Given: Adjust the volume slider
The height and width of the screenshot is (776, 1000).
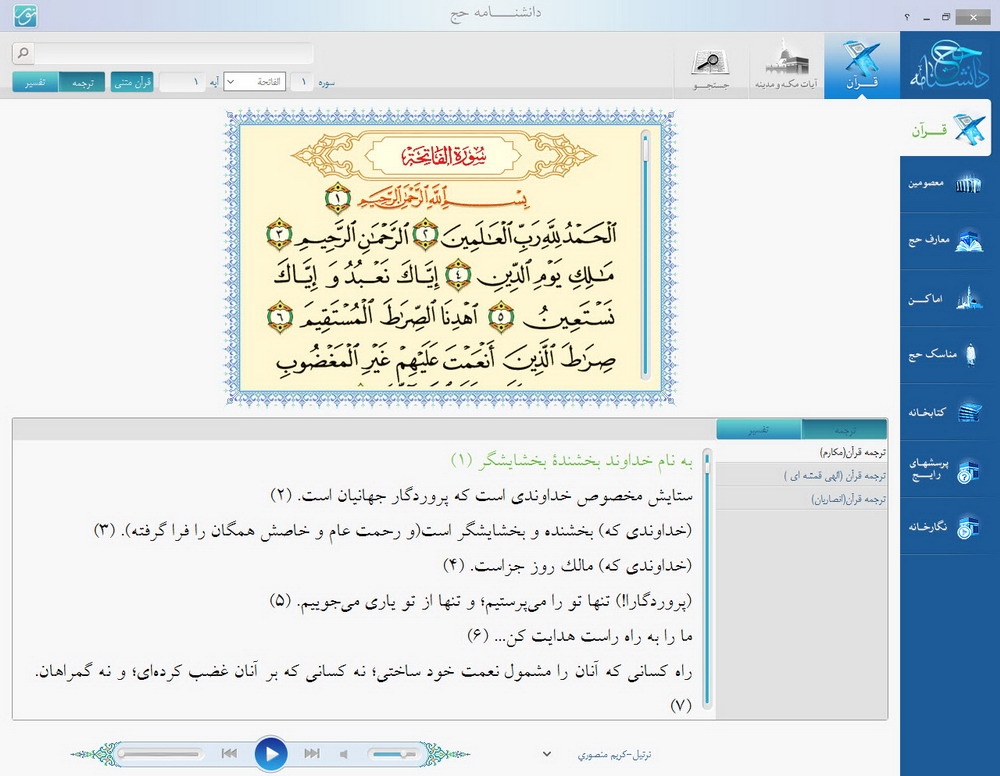Looking at the screenshot, I should click(x=393, y=754).
